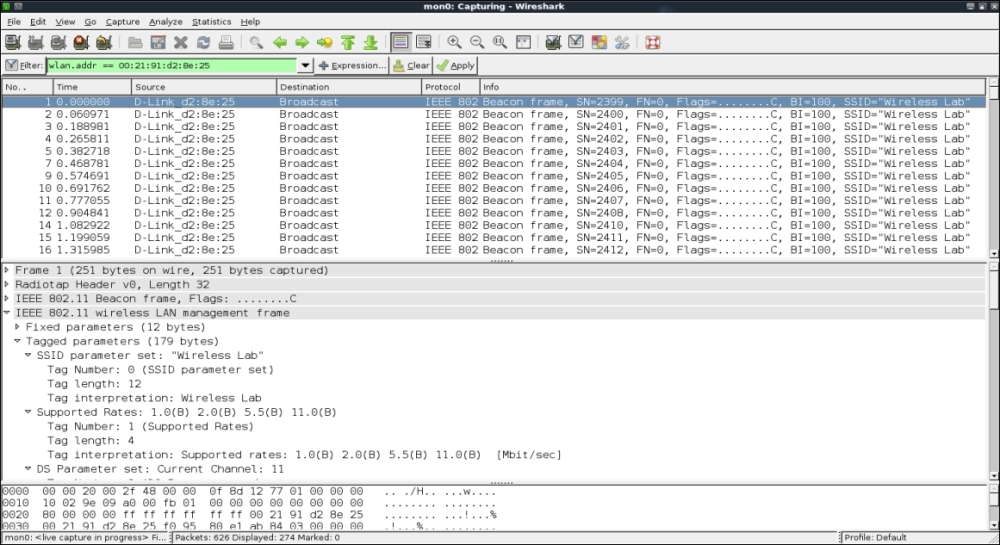Apply the display filter
Image resolution: width=1000 pixels, height=545 pixels.
[455, 66]
